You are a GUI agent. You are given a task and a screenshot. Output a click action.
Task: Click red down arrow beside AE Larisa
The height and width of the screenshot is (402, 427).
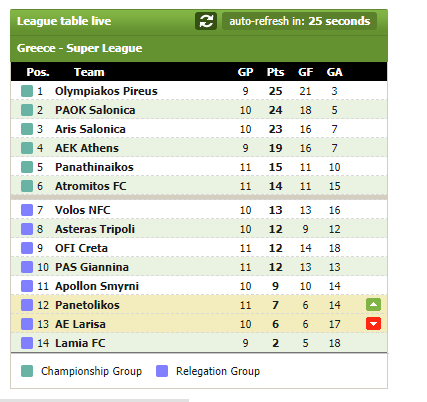373,324
